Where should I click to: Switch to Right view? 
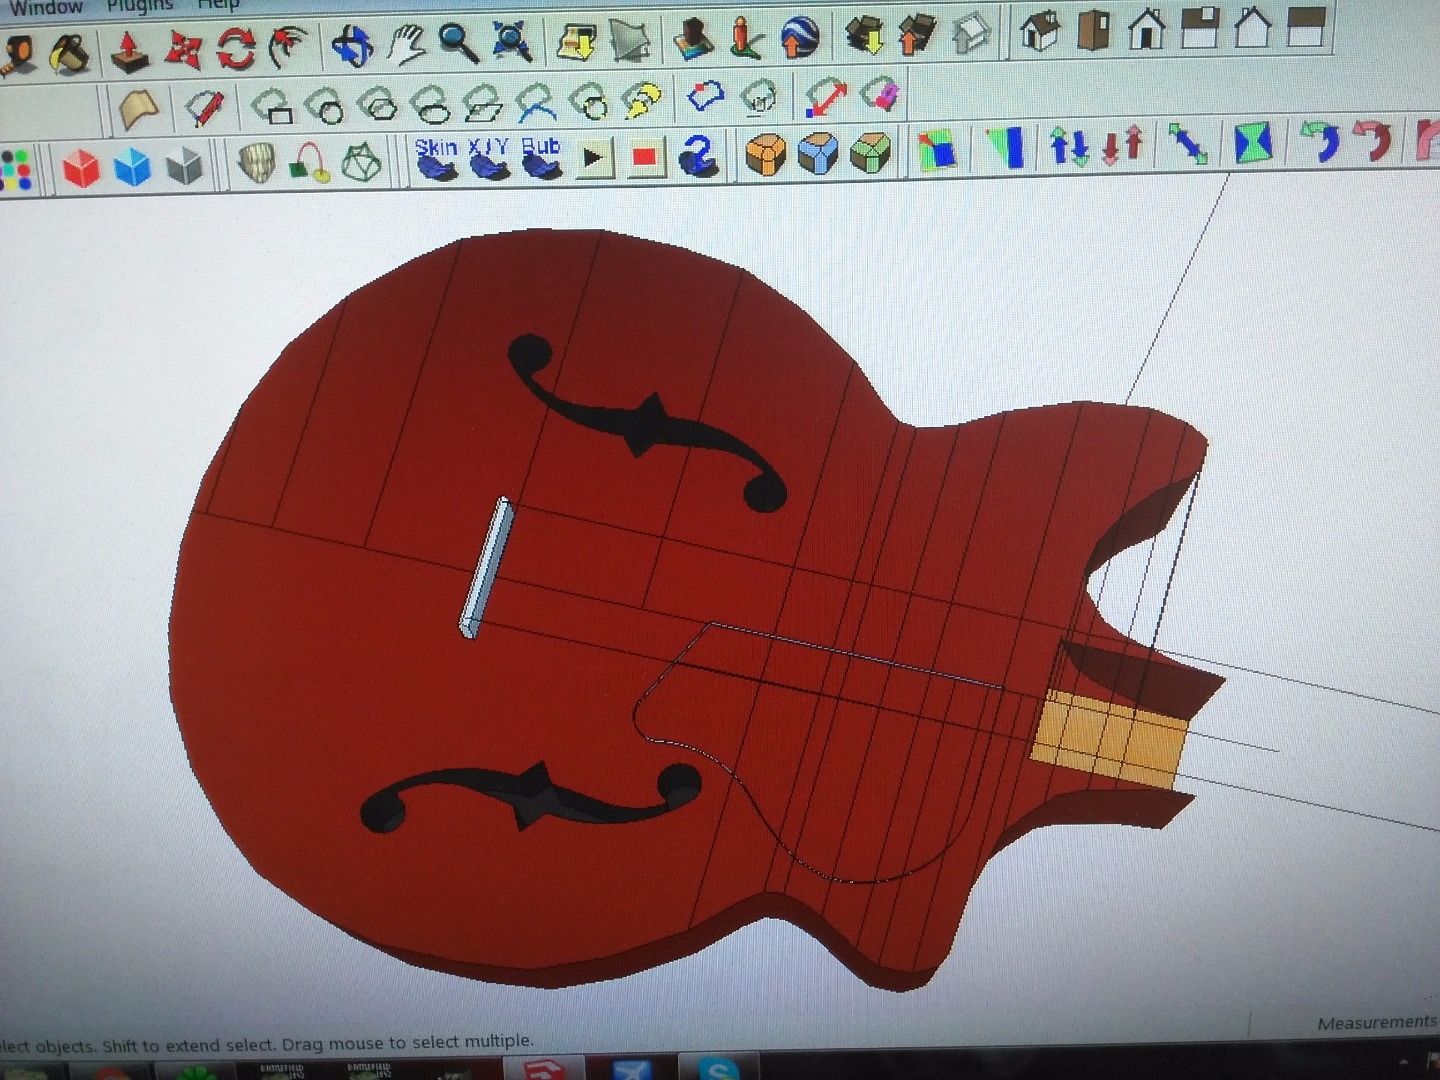pos(1199,28)
